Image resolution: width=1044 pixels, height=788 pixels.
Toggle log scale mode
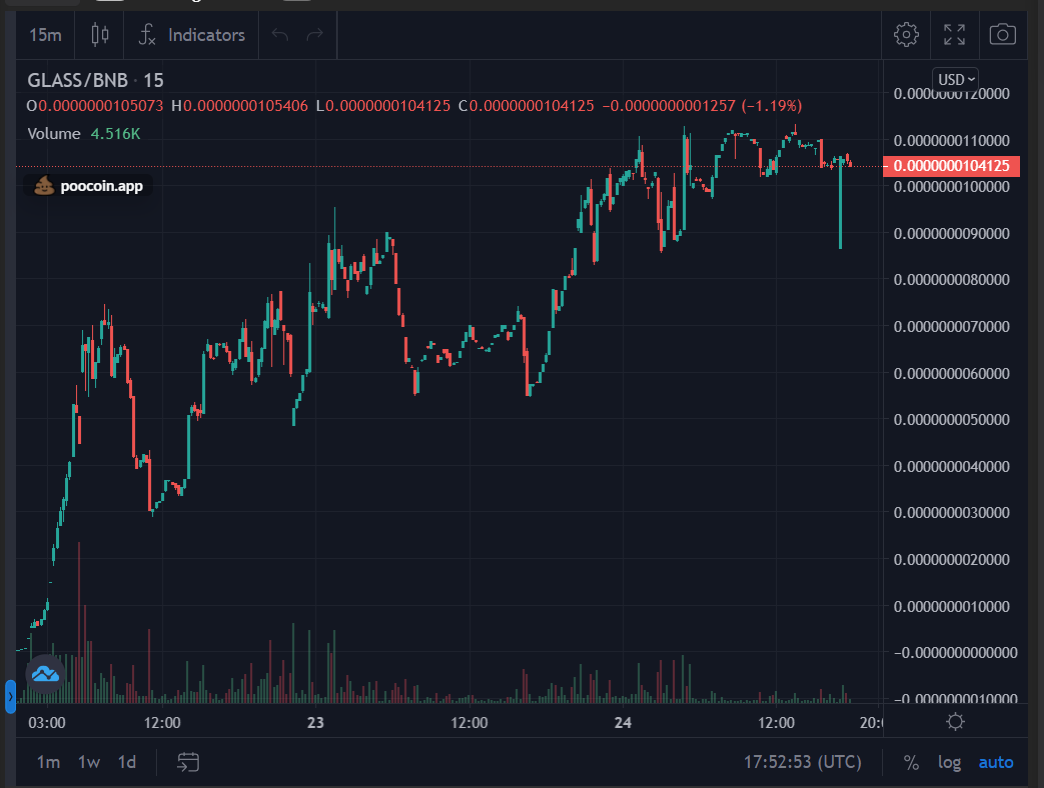coord(949,763)
